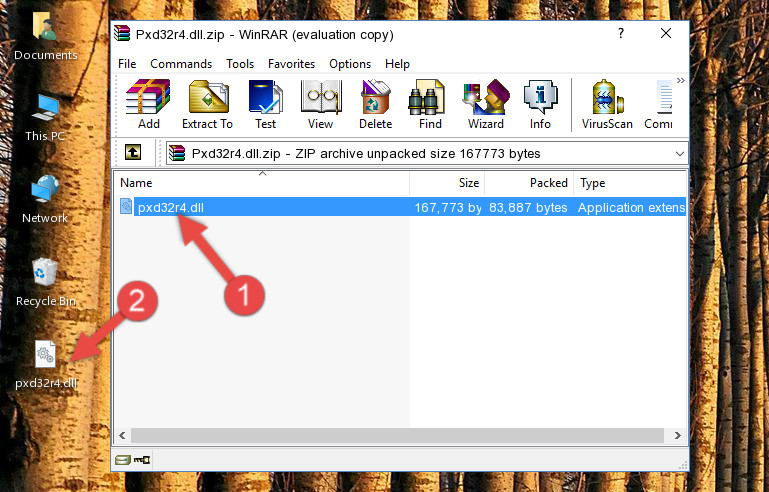
Task: Open the View file tool
Action: (x=321, y=104)
